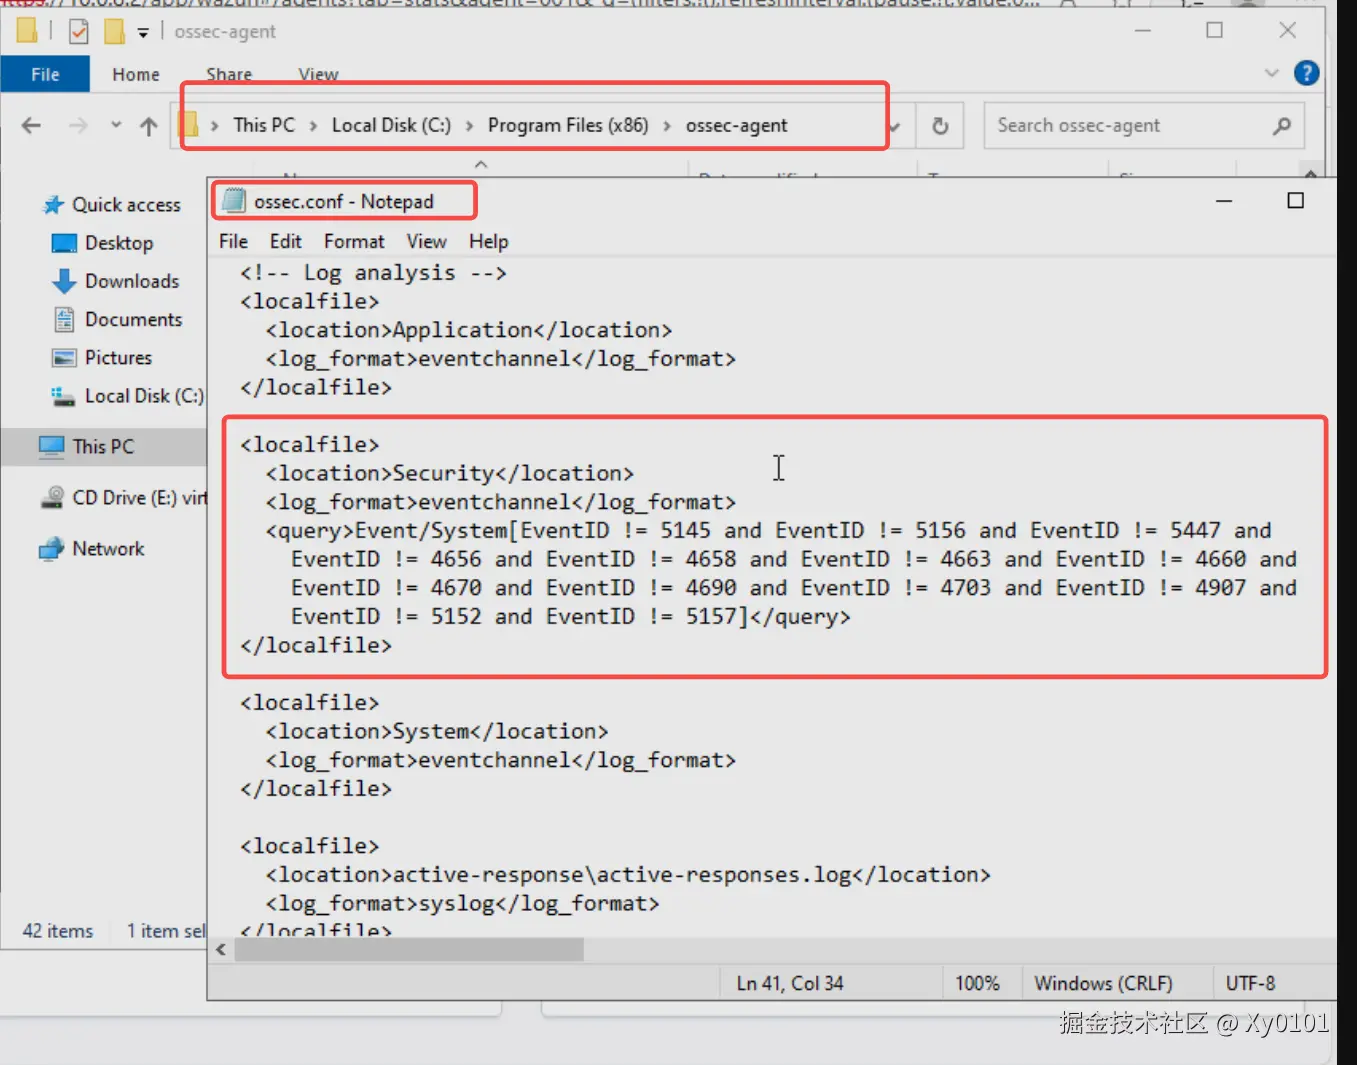Click the Downloads blue arrow icon
Viewport: 1357px width, 1065px height.
64,281
